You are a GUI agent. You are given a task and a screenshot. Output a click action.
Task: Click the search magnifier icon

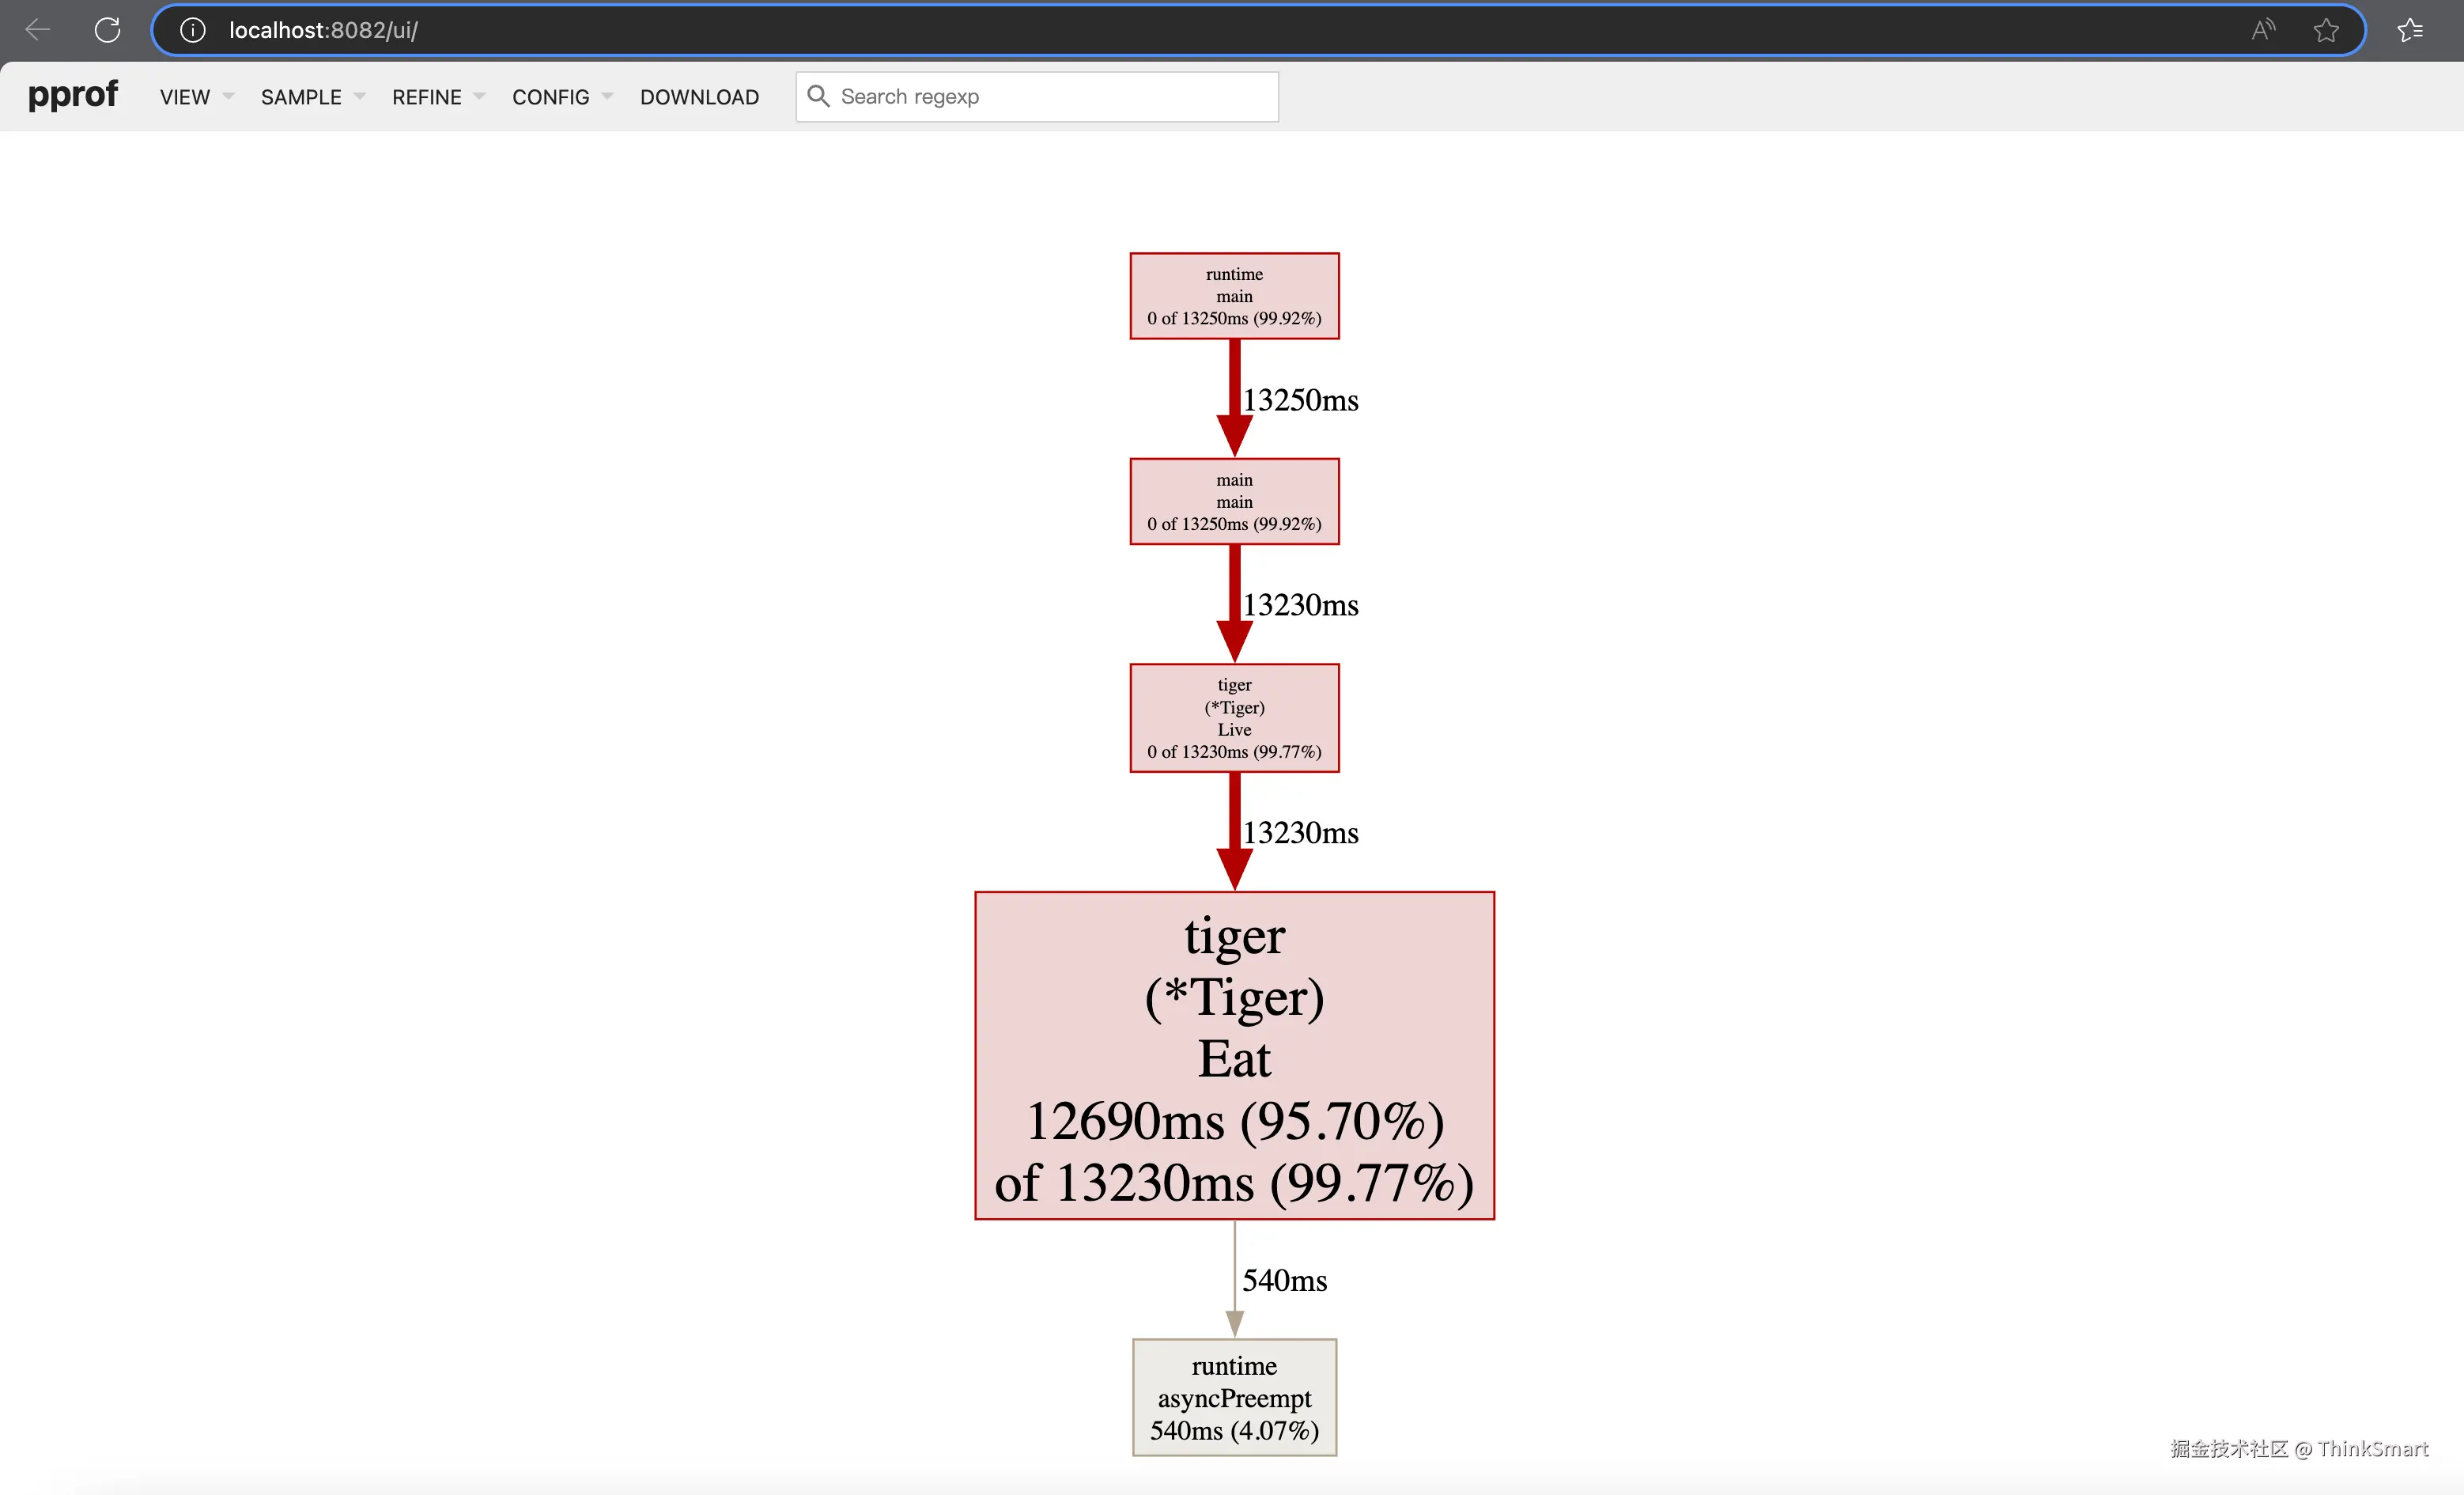coord(818,96)
